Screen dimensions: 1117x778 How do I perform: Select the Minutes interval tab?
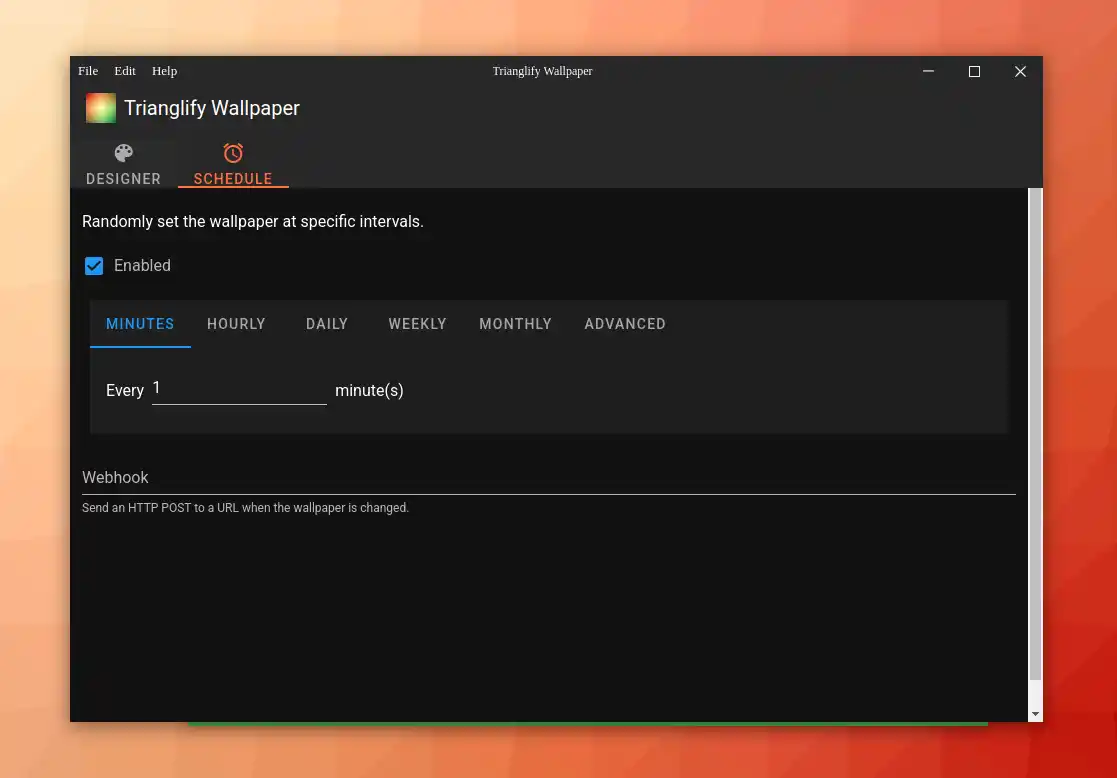pos(140,323)
